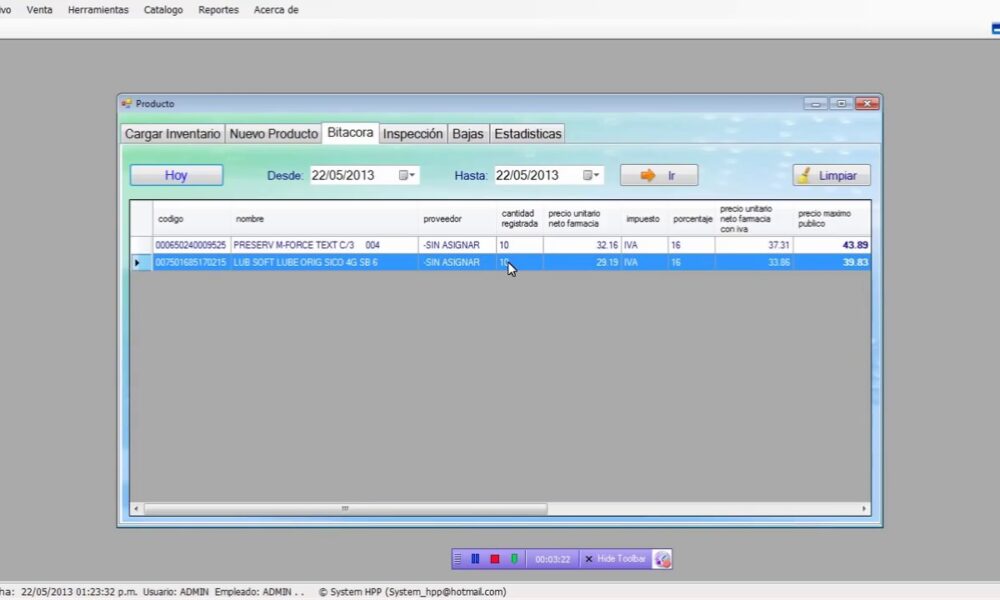Click the green resume icon on recorder toolbar
This screenshot has width=1000, height=600.
point(514,559)
